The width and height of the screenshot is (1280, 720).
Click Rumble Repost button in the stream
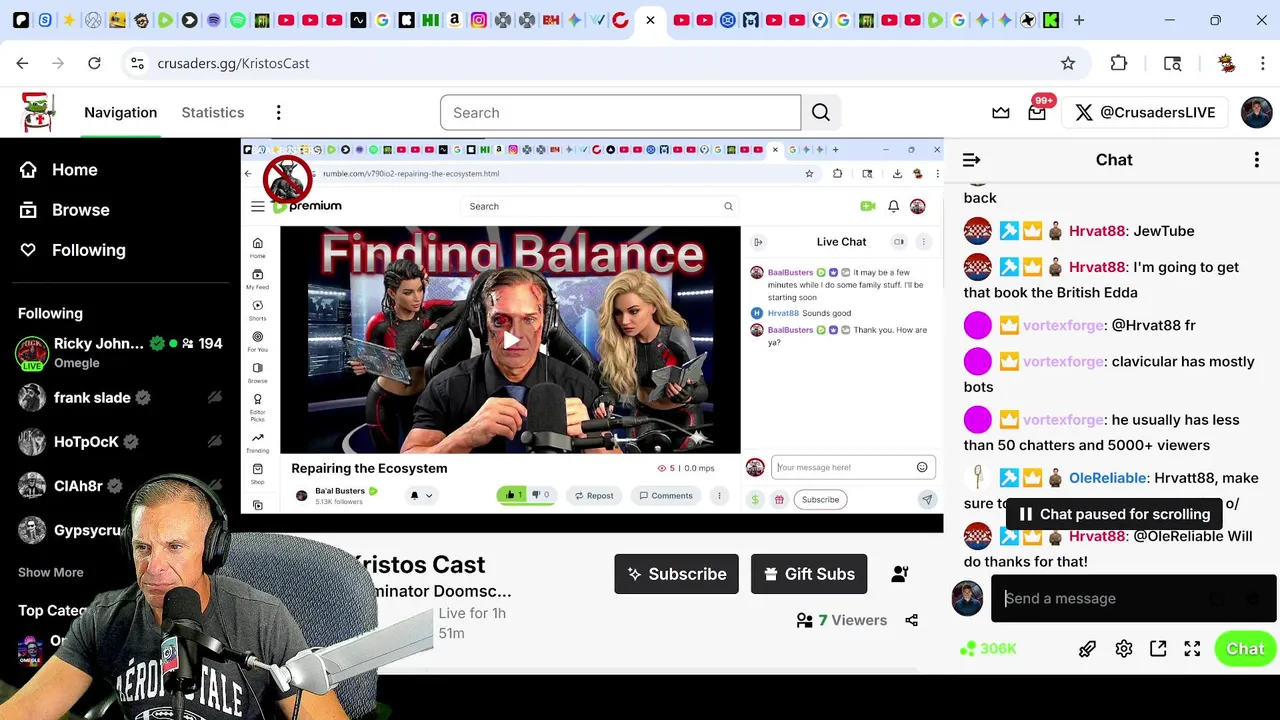coord(592,495)
